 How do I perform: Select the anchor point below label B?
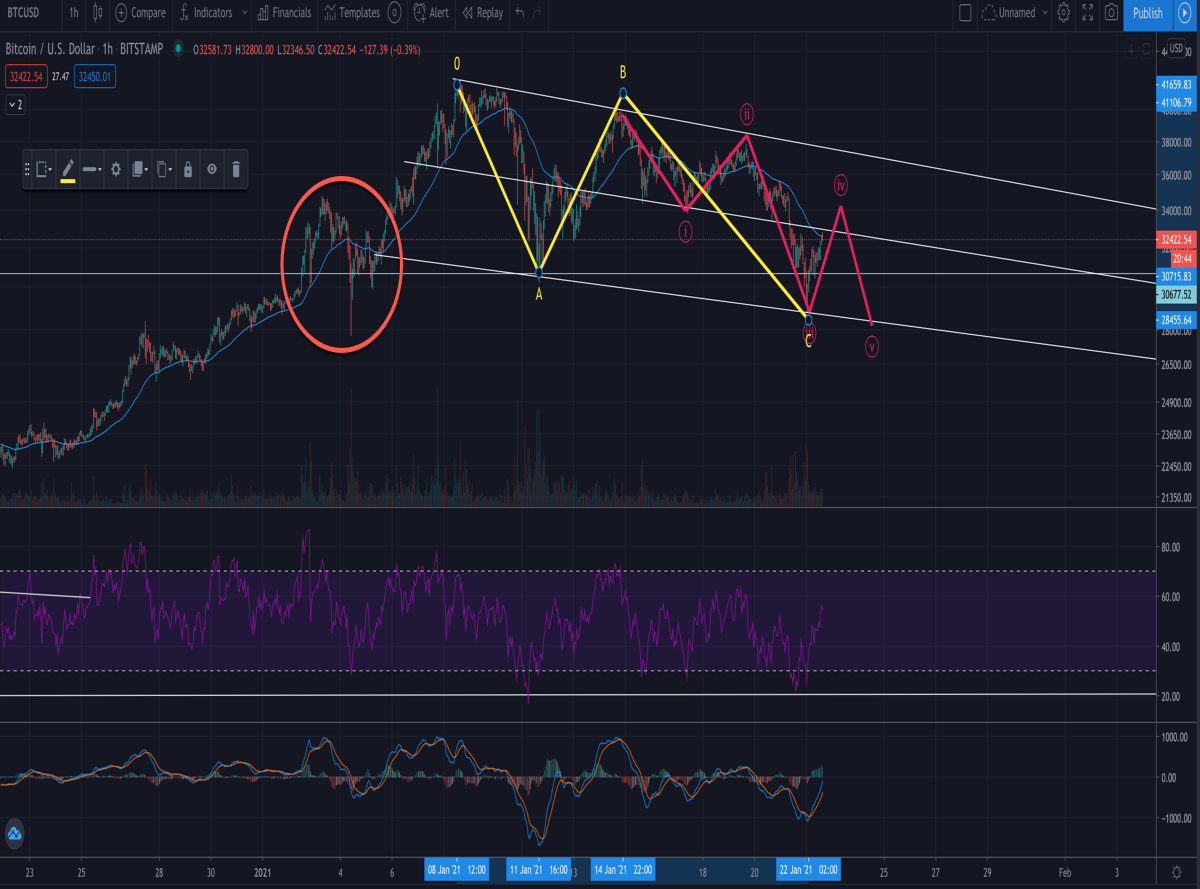[623, 94]
